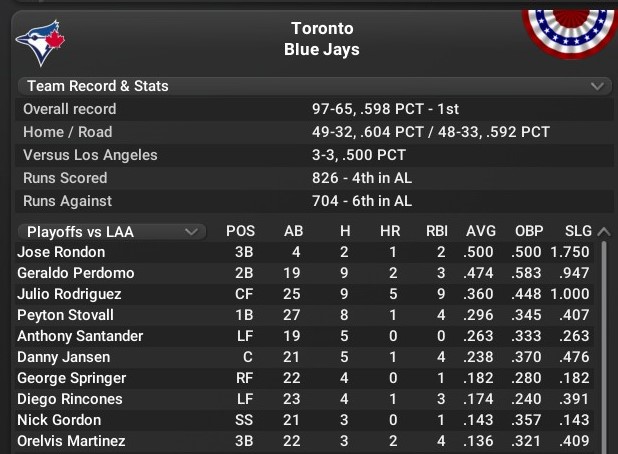Sort the table by OBP column
Screen dimensions: 618x454
pos(529,232)
